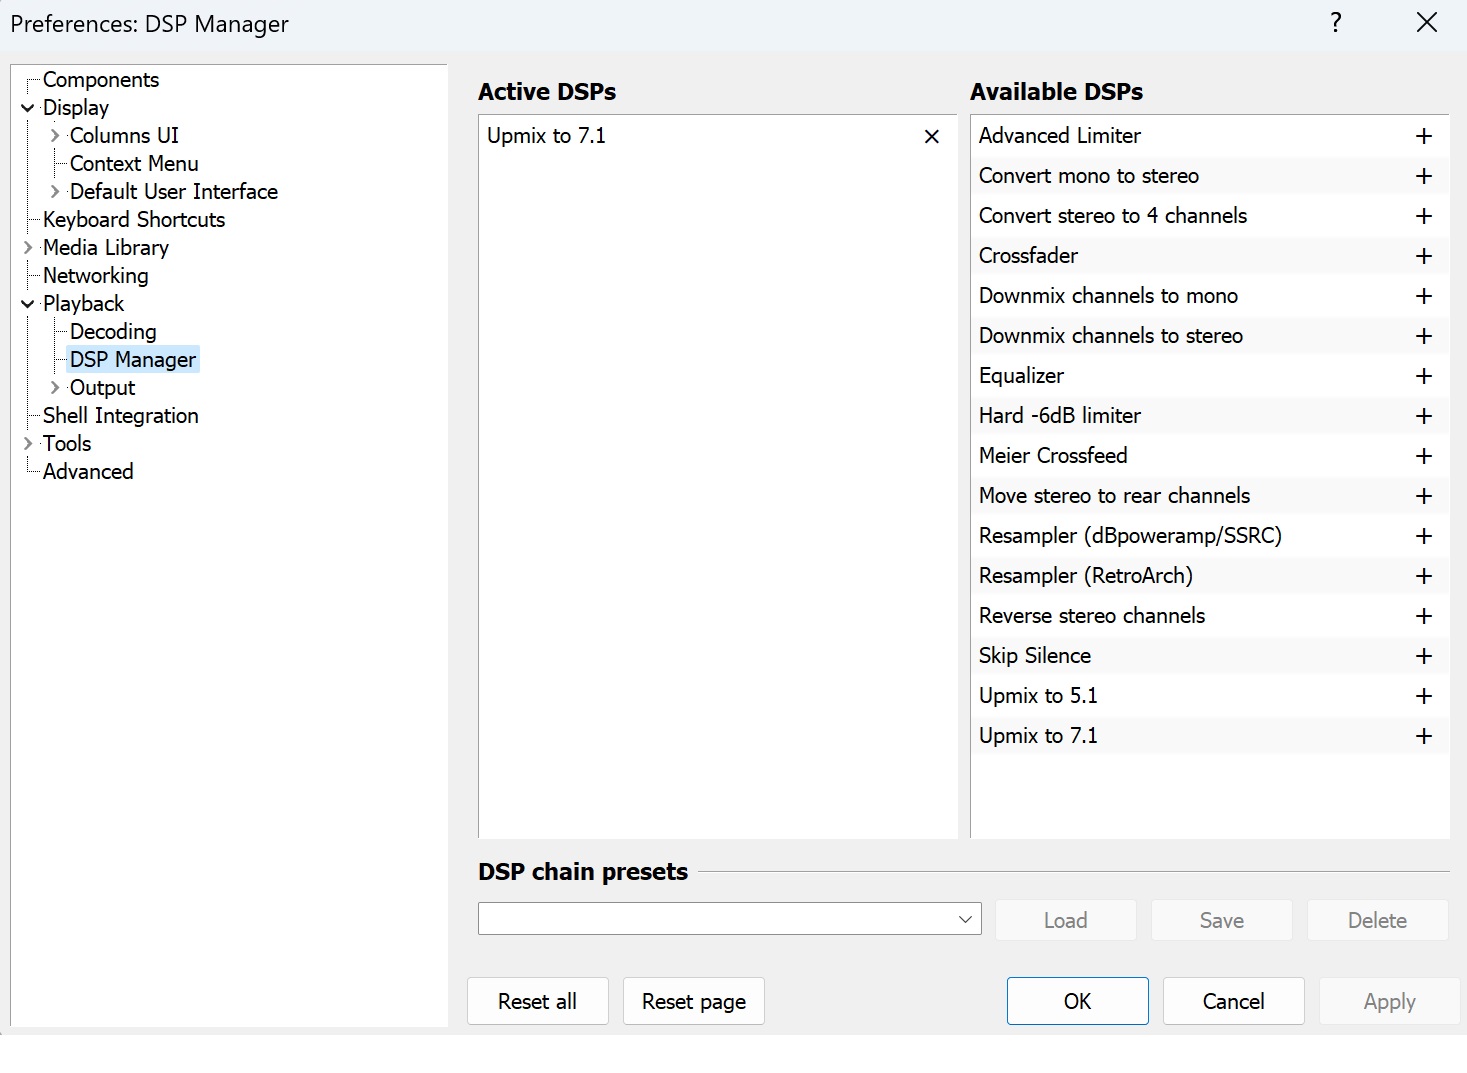The width and height of the screenshot is (1467, 1073).
Task: Click the OK button
Action: tap(1077, 1001)
